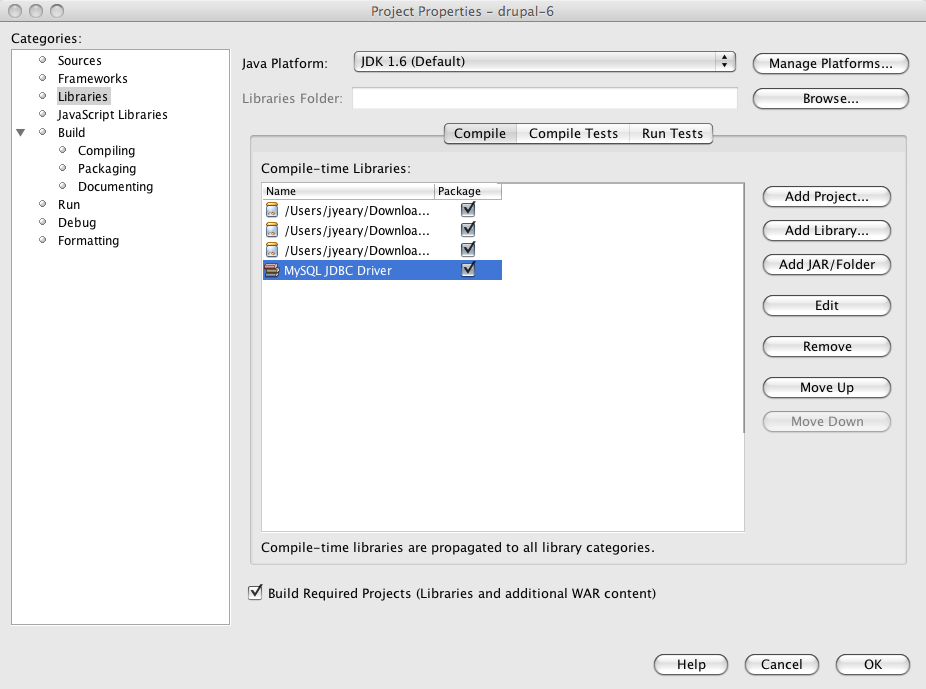926x689 pixels.
Task: Open Help for project properties
Action: pyautogui.click(x=691, y=665)
